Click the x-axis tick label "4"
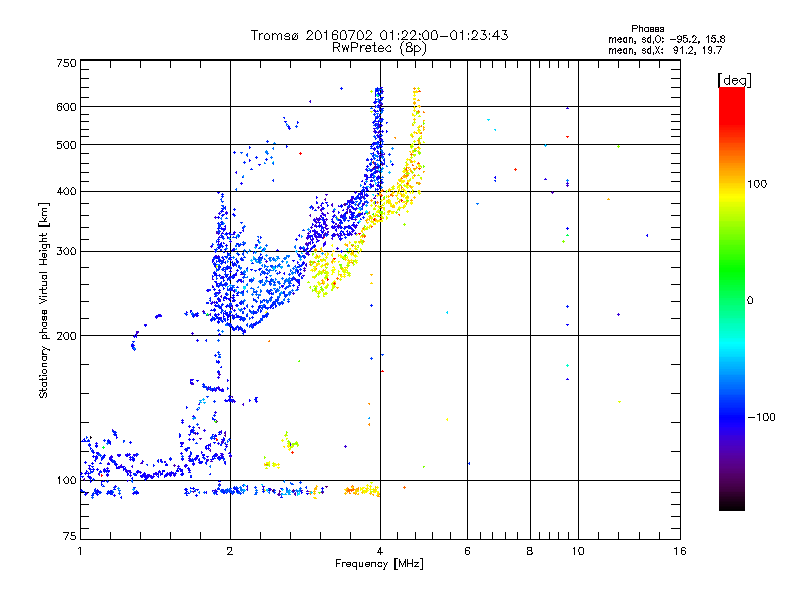Screen dimensions: 800x600 (380, 551)
